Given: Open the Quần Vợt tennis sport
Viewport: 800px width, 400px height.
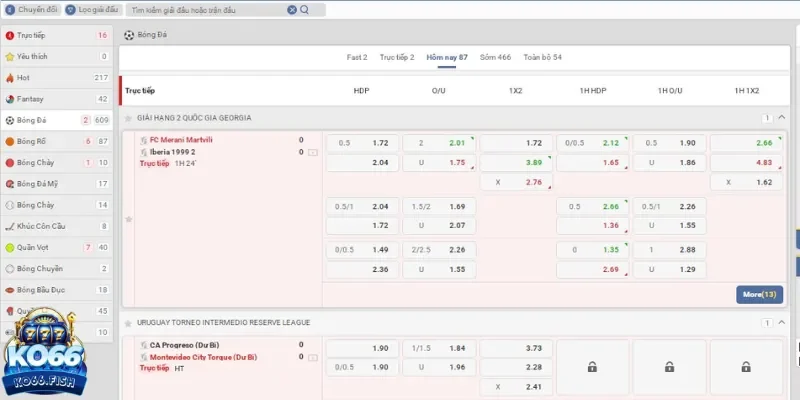Looking at the screenshot, I should [x=10, y=247].
